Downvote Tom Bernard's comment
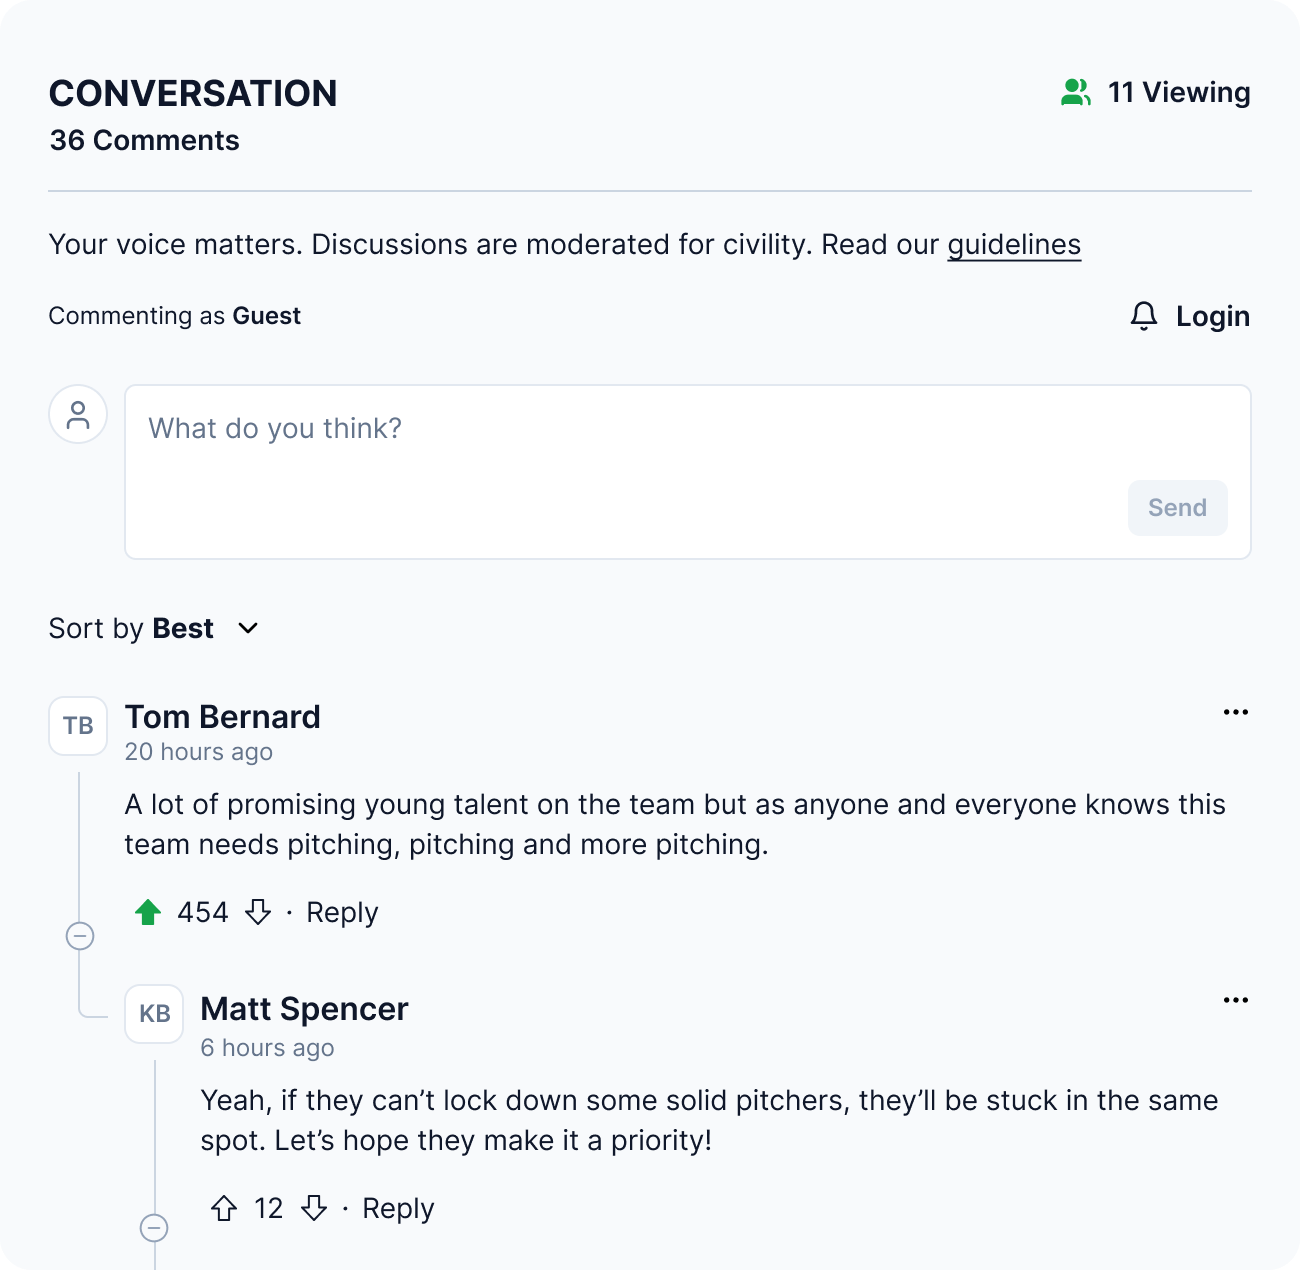 (x=257, y=912)
